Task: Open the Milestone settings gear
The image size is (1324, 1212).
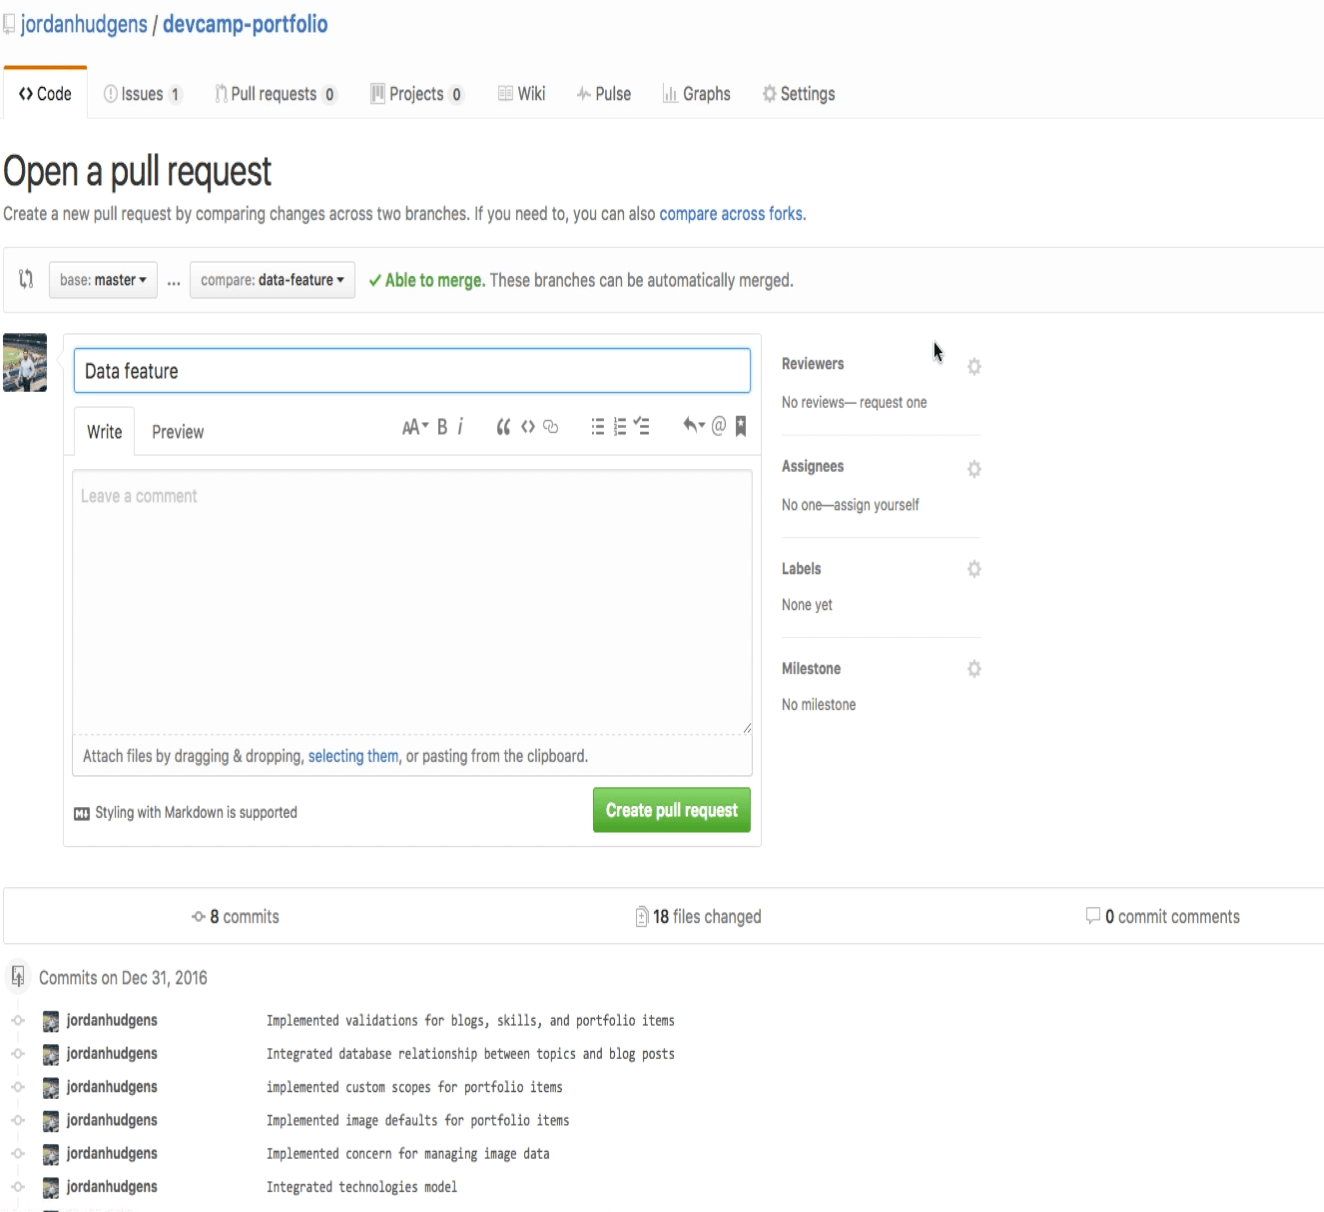Action: pyautogui.click(x=973, y=669)
